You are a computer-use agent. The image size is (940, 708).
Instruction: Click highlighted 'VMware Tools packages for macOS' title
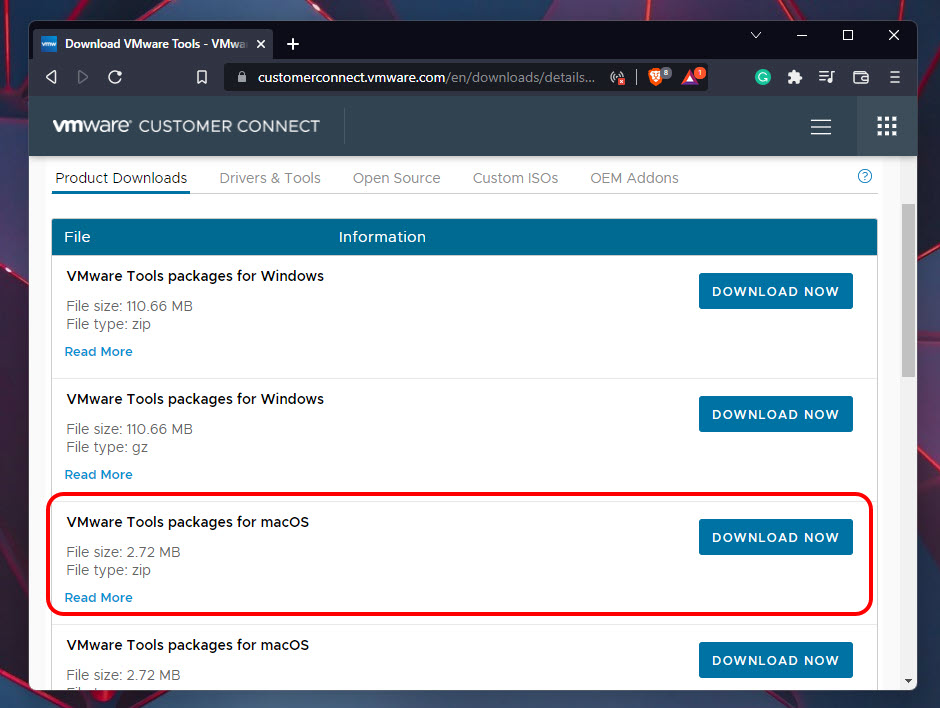tap(188, 522)
